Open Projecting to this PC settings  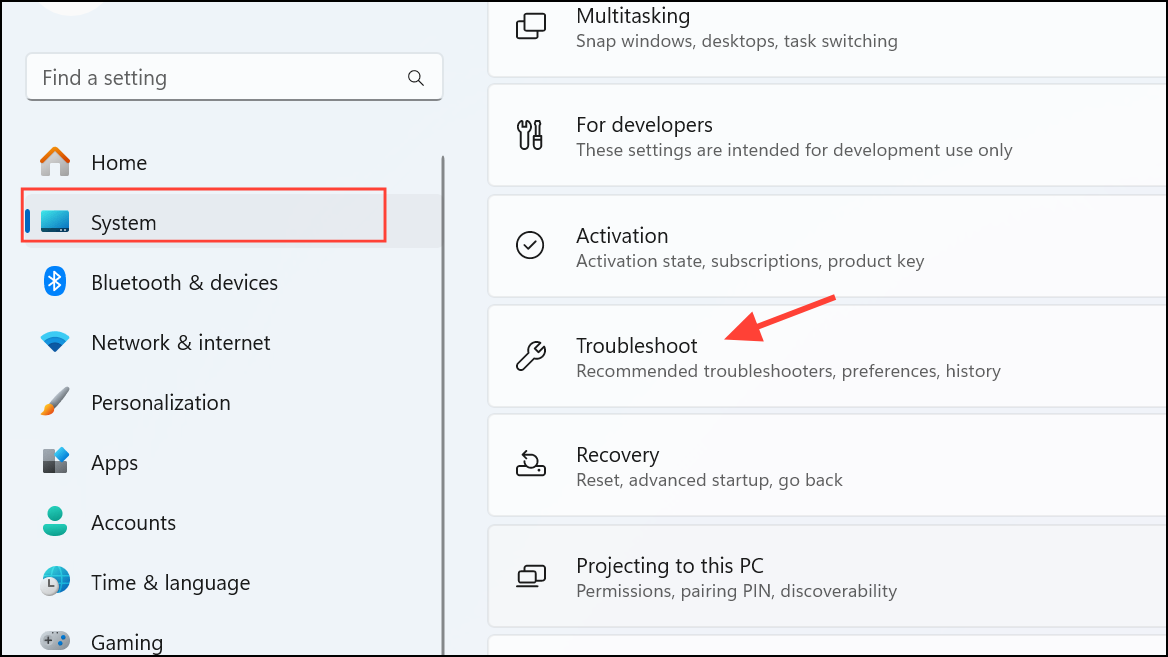(x=827, y=577)
